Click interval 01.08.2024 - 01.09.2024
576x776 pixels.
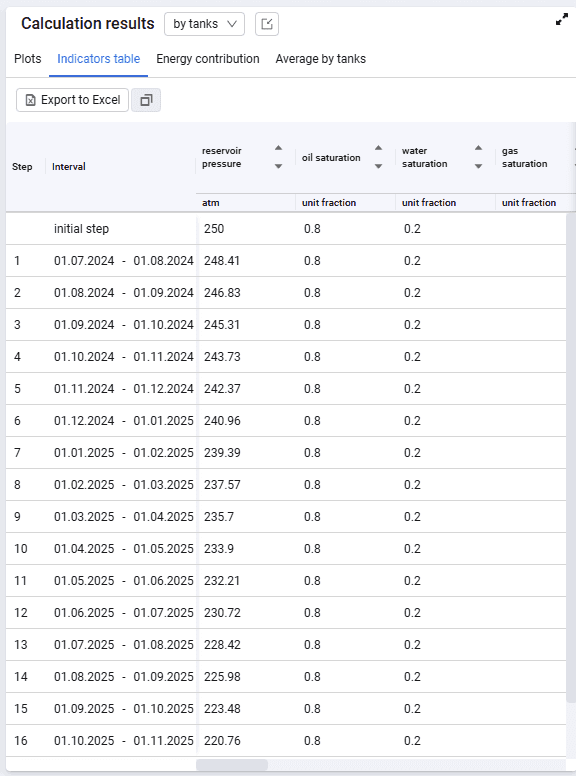point(124,293)
